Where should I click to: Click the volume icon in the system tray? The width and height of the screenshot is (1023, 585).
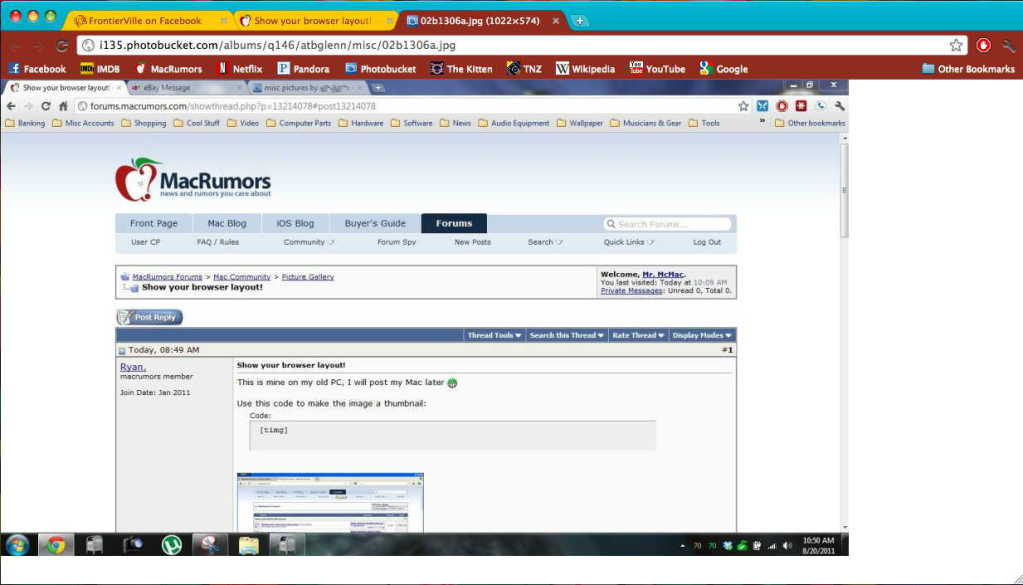(787, 545)
